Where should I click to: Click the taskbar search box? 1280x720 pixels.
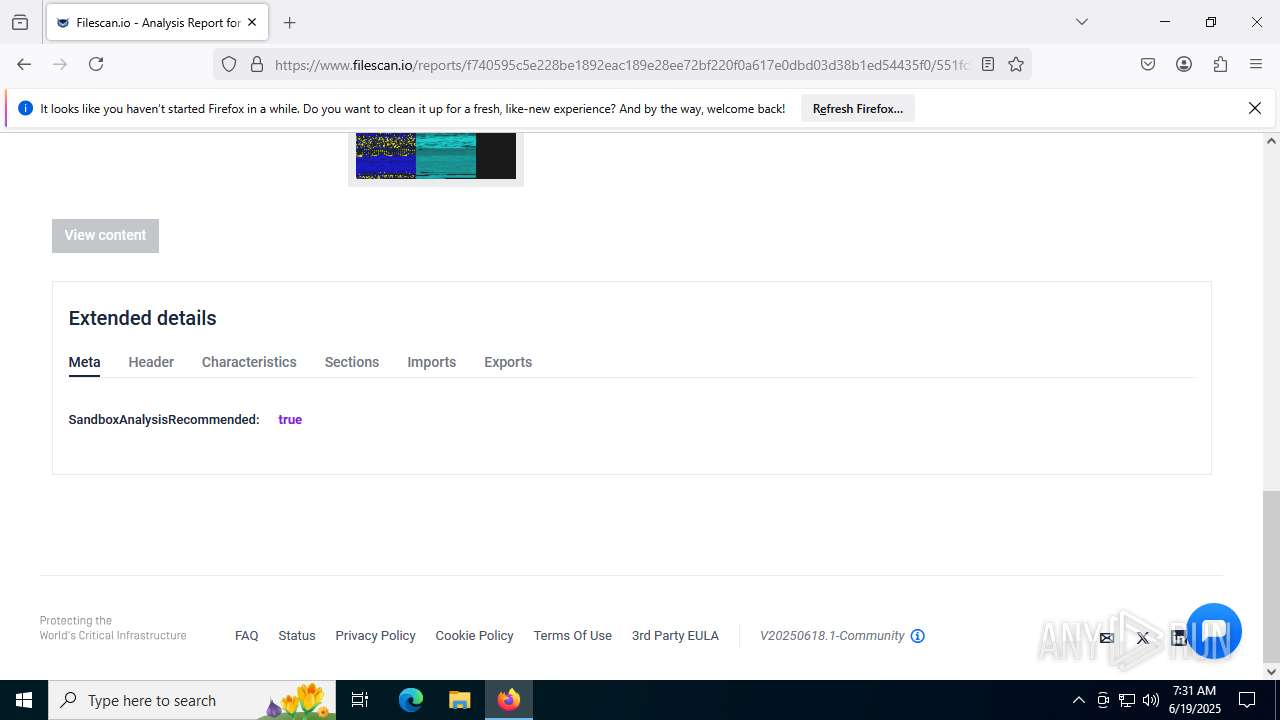tap(192, 700)
